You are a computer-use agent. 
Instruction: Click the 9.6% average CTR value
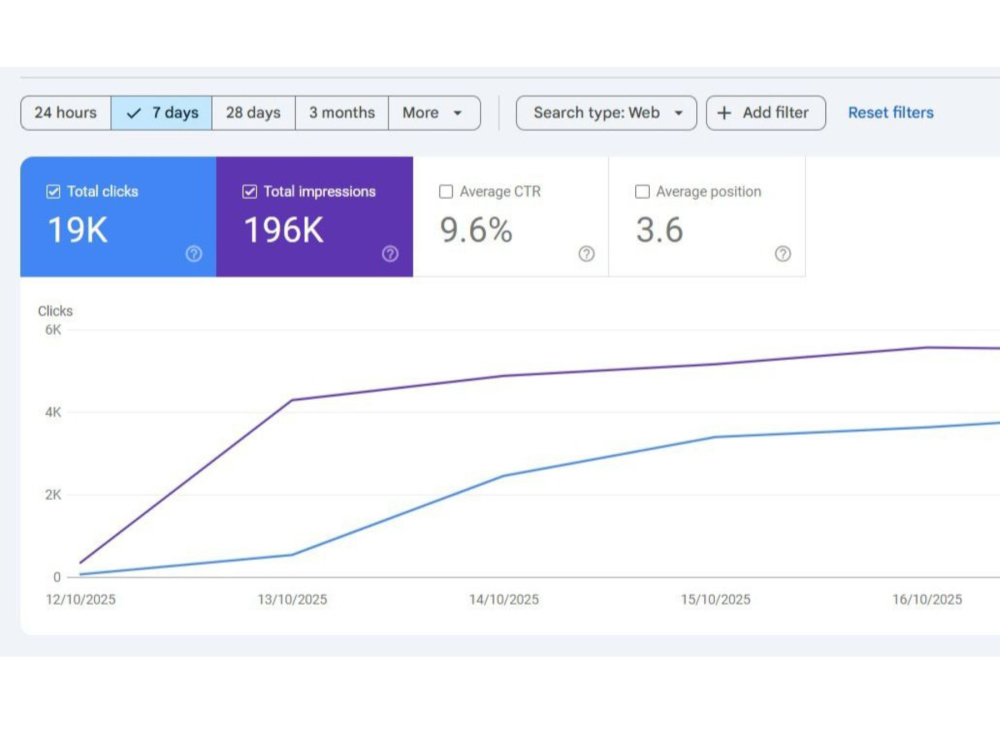click(x=476, y=230)
